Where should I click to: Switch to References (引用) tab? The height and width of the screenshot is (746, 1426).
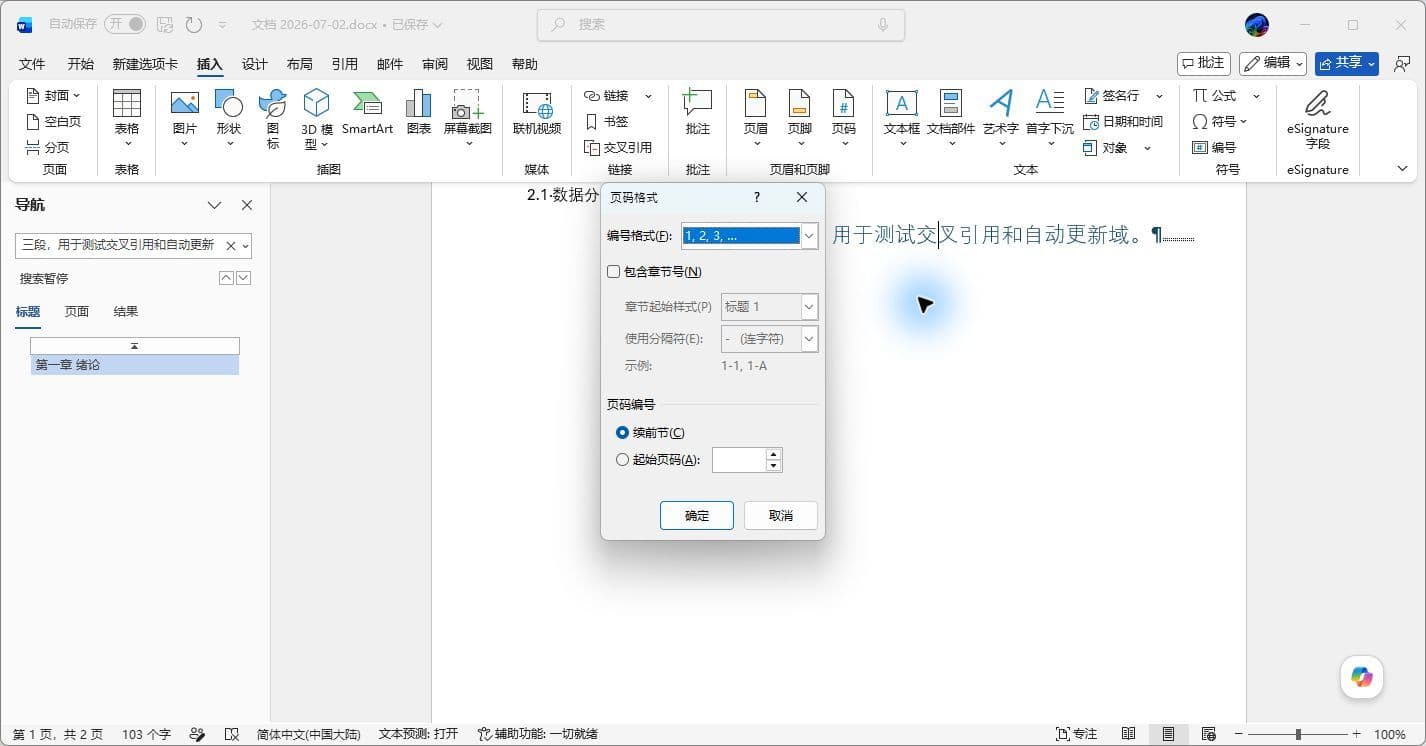coord(344,64)
